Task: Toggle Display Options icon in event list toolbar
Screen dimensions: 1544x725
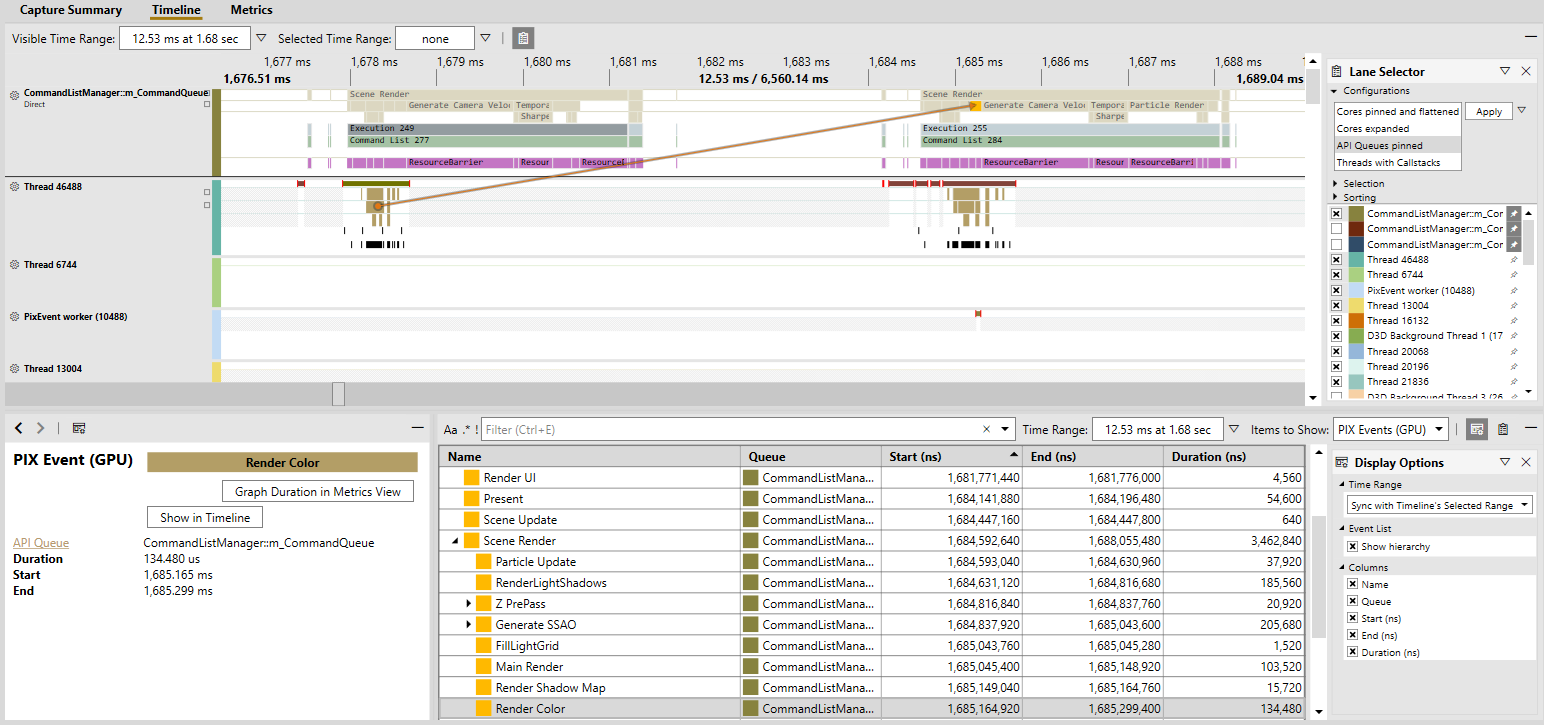Action: click(1477, 429)
